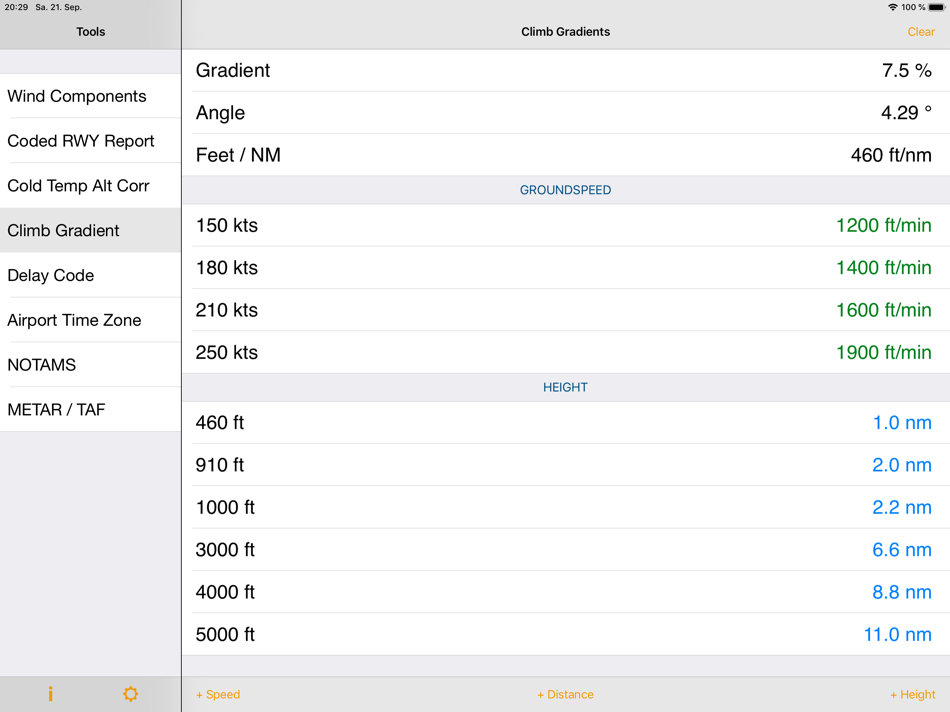Open Cold Temp Alt Corr tool
The width and height of the screenshot is (950, 712).
[78, 186]
